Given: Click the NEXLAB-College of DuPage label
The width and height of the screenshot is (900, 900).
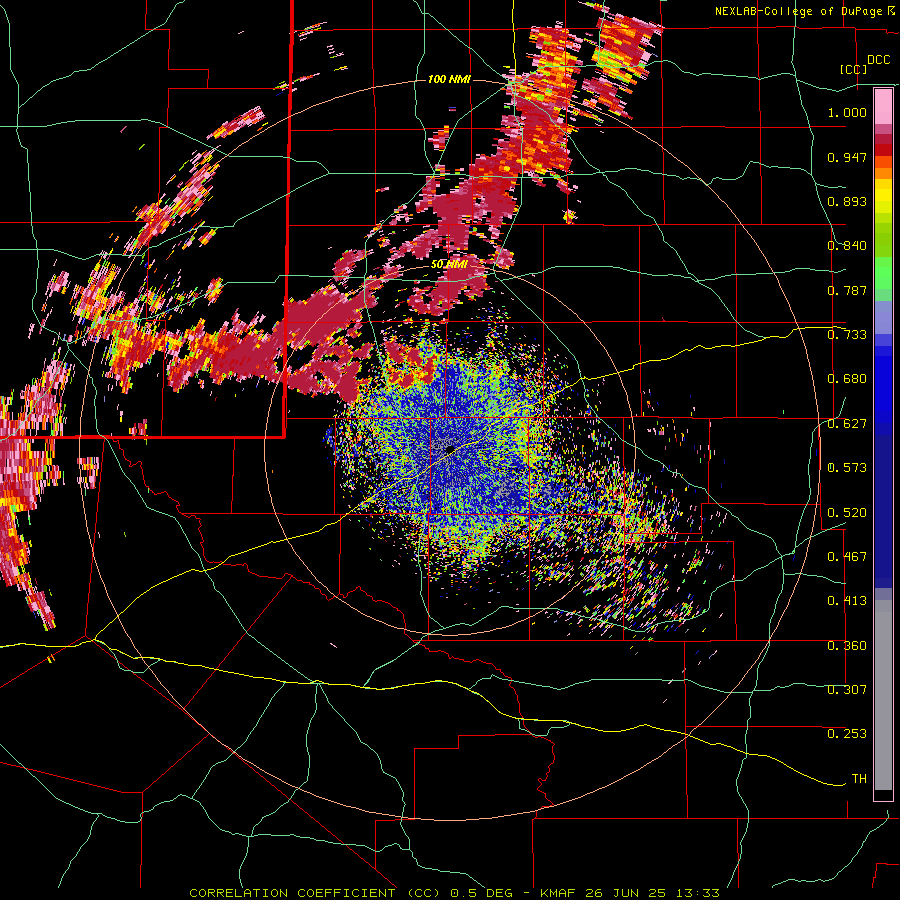Looking at the screenshot, I should click(x=800, y=11).
